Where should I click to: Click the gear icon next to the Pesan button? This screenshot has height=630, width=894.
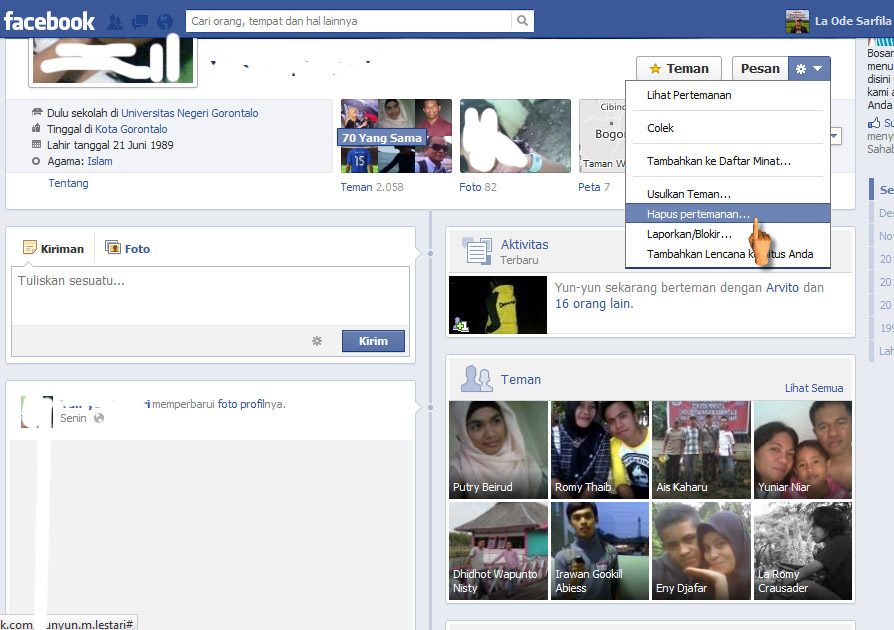(x=799, y=68)
